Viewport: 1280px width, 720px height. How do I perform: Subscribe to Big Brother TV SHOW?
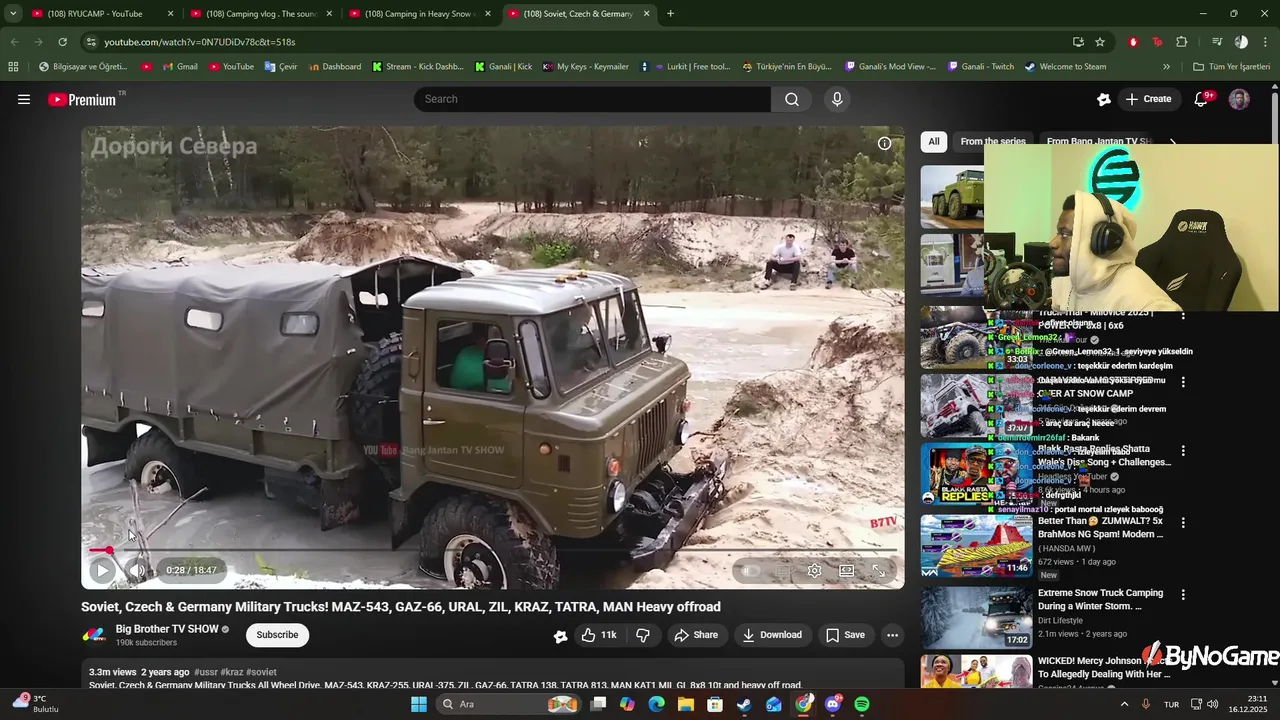[x=277, y=635]
